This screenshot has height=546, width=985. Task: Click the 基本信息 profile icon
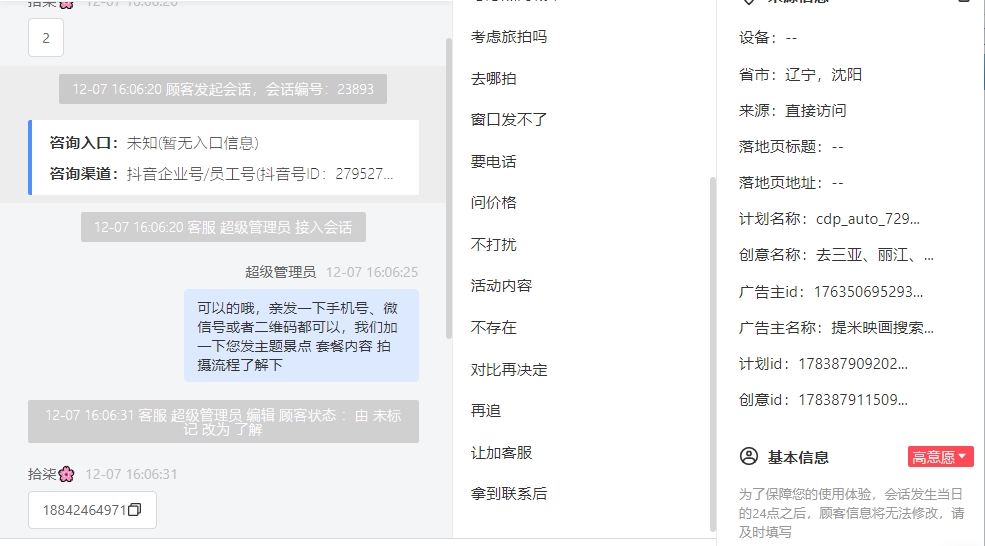point(749,456)
